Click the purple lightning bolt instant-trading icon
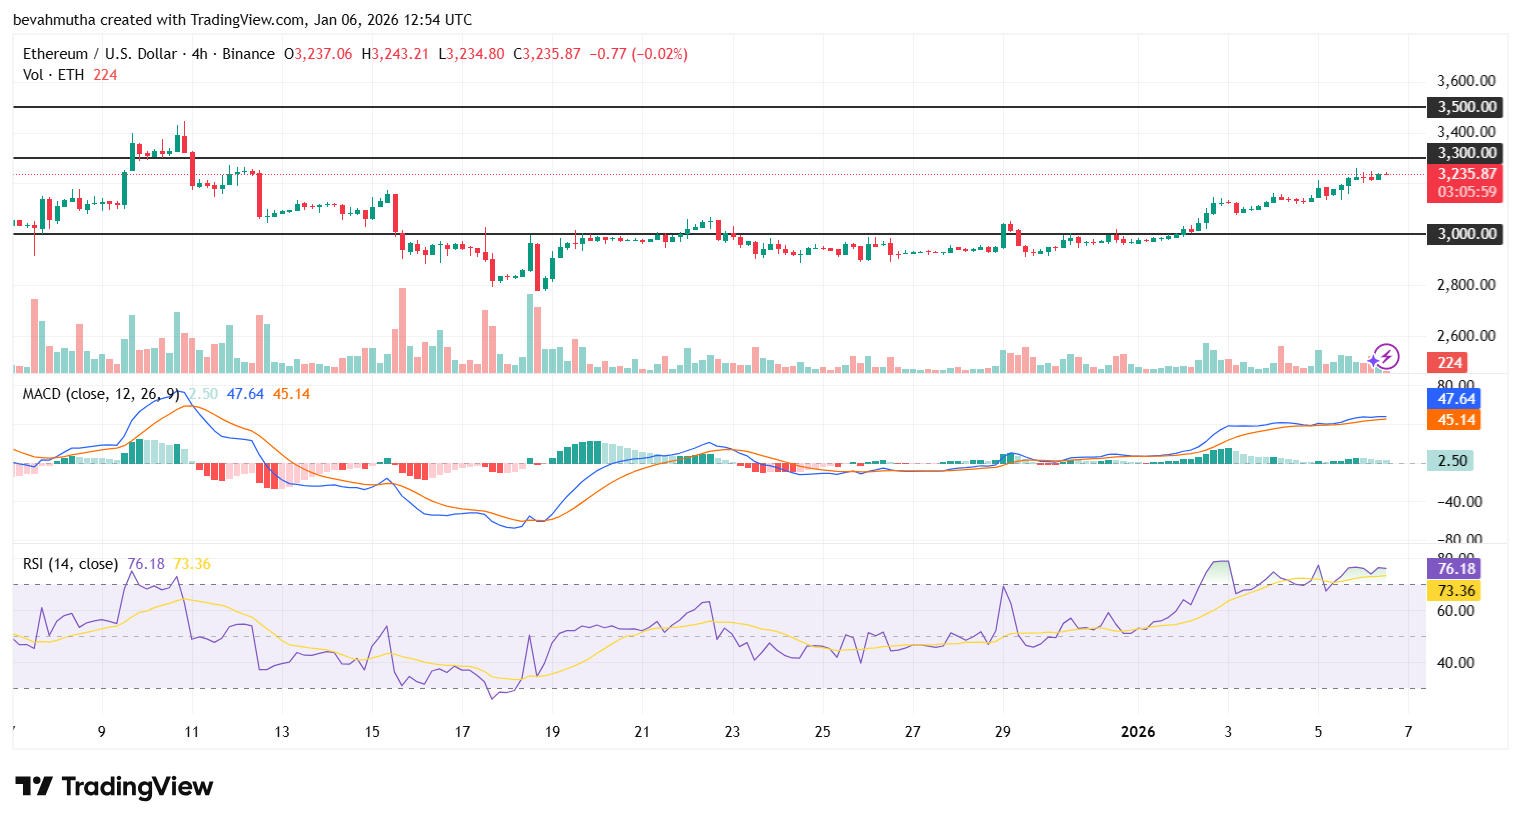 (1385, 358)
